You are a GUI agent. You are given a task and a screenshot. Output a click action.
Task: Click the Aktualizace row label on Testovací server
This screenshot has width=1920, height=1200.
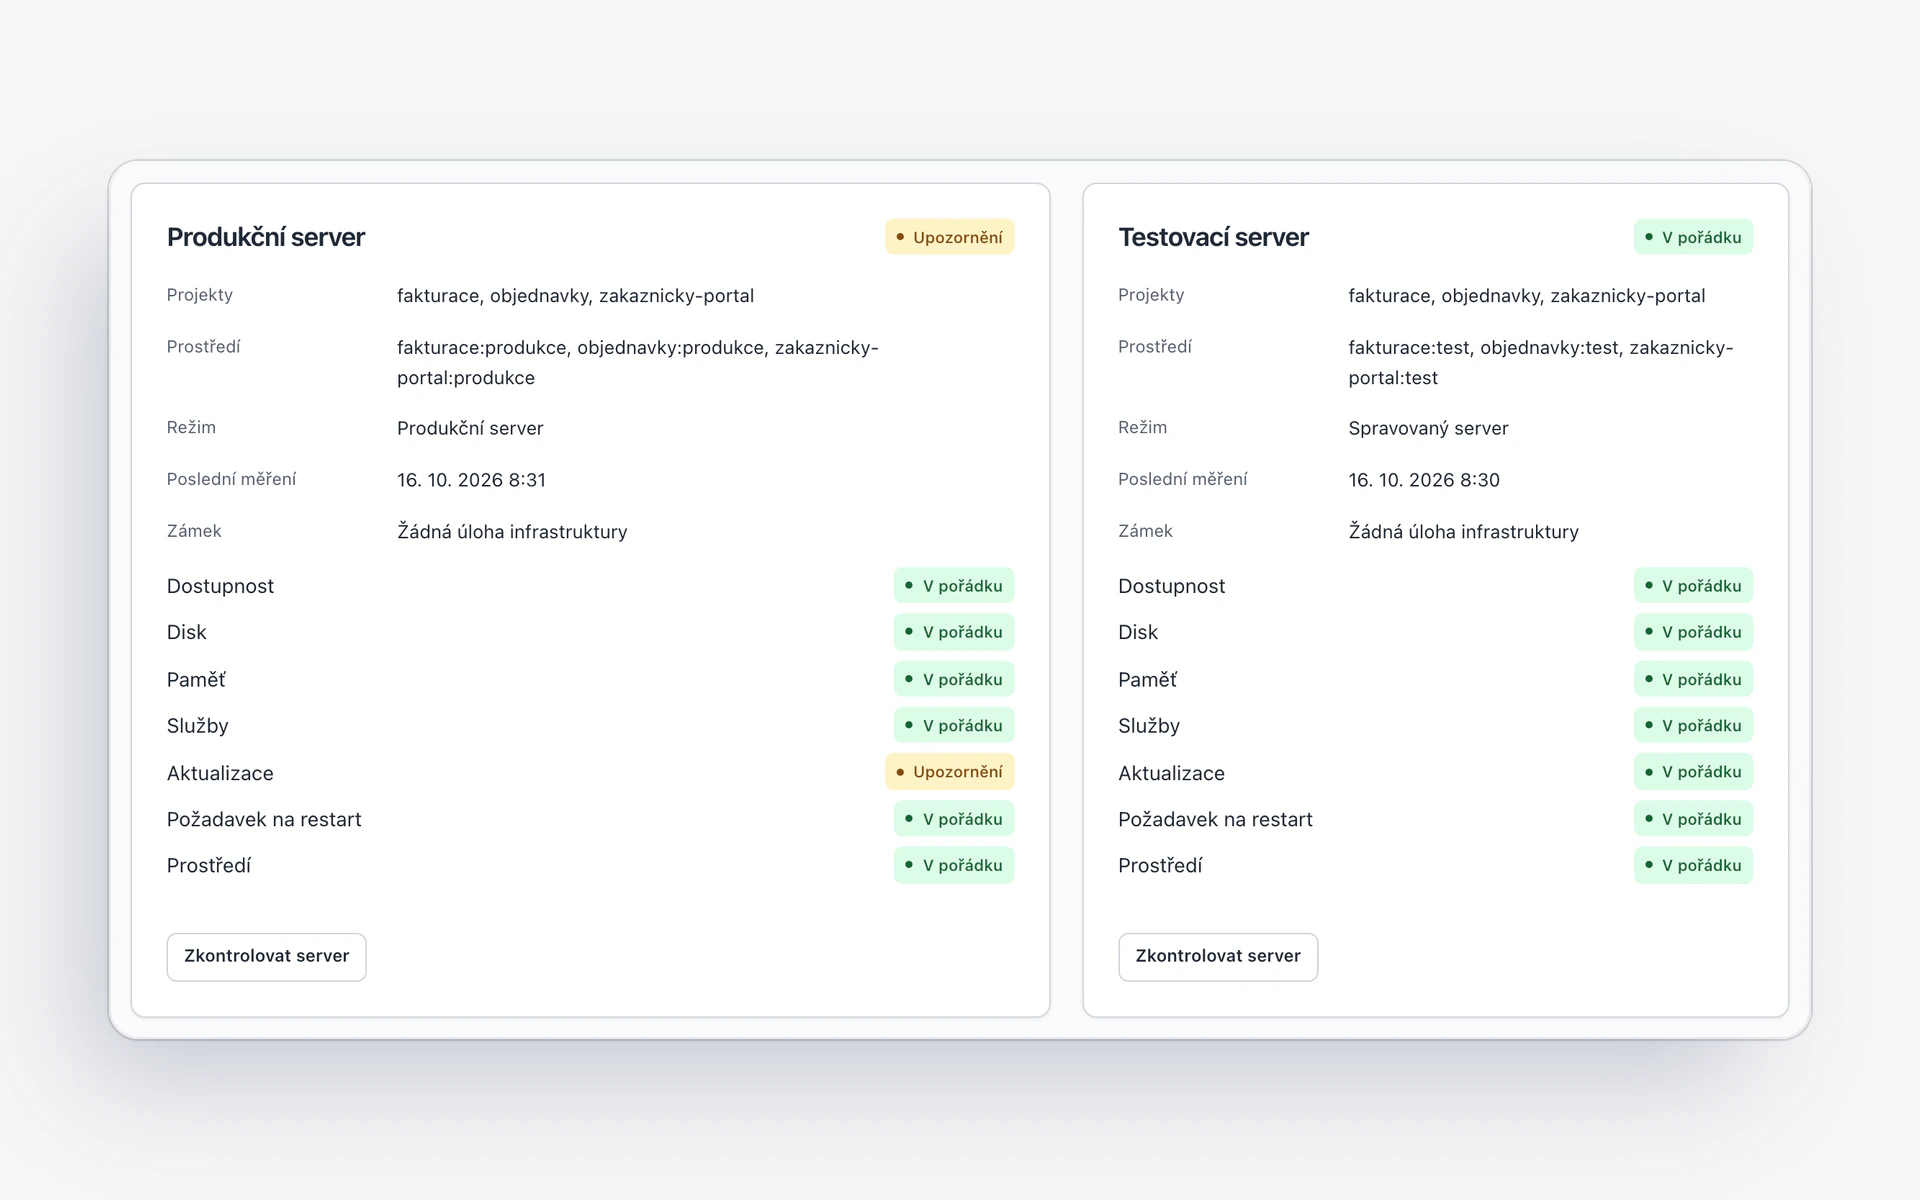[1171, 773]
